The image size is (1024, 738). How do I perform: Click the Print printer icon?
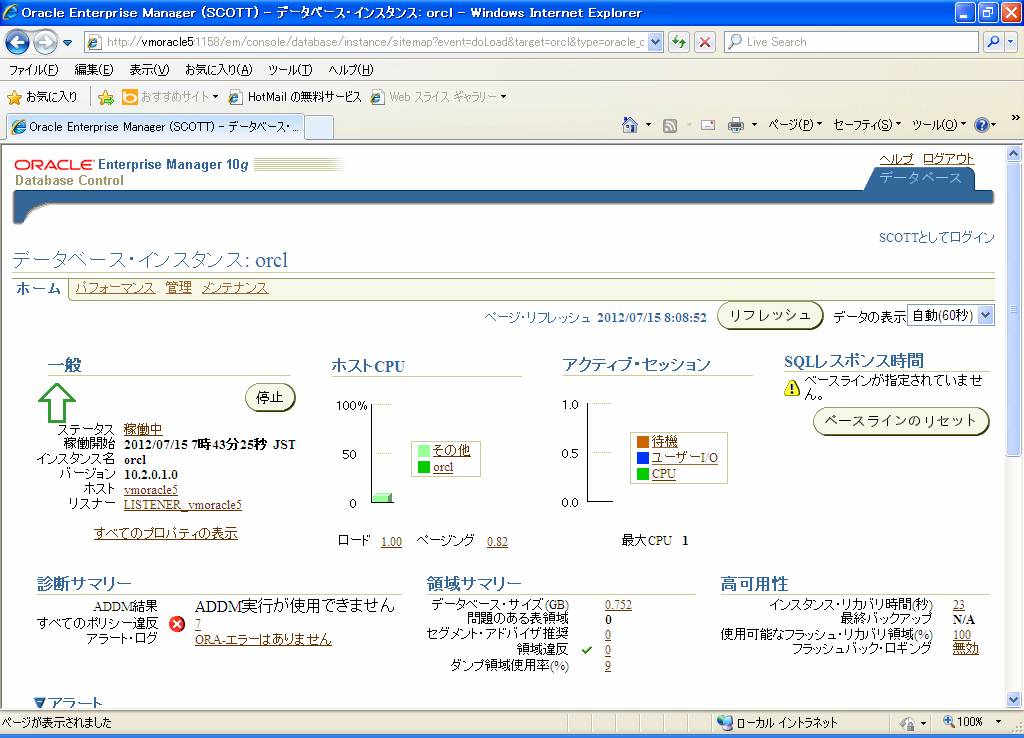pos(735,125)
